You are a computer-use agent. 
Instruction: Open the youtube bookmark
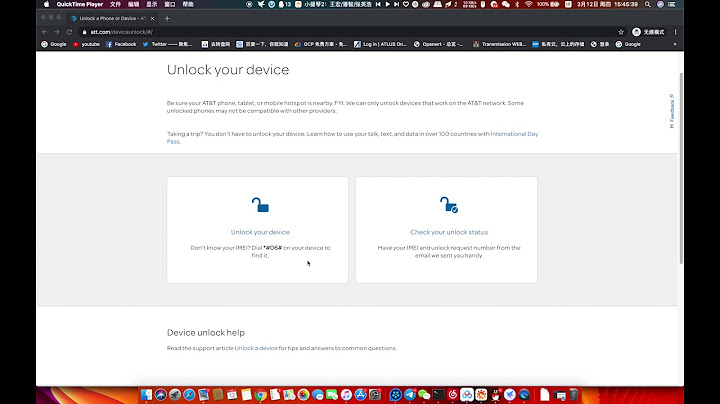click(86, 45)
